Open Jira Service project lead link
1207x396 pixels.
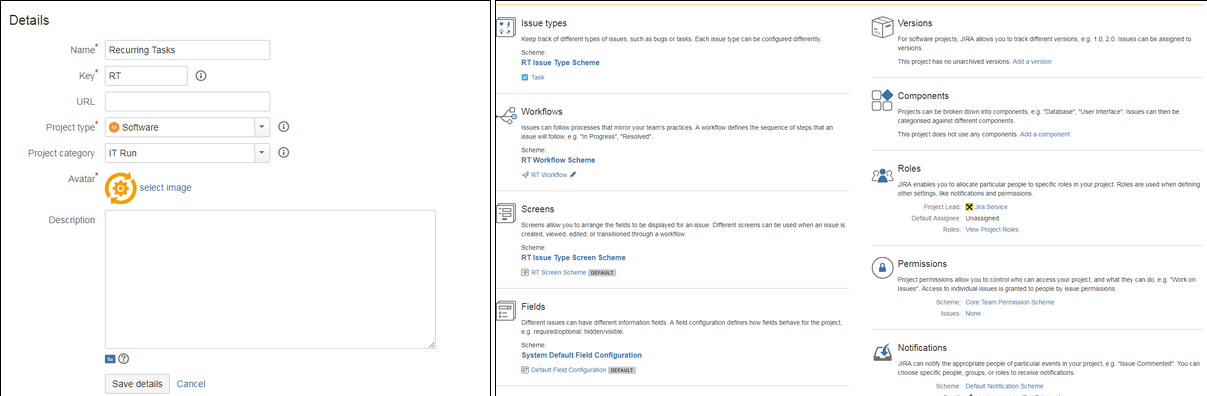(x=992, y=206)
